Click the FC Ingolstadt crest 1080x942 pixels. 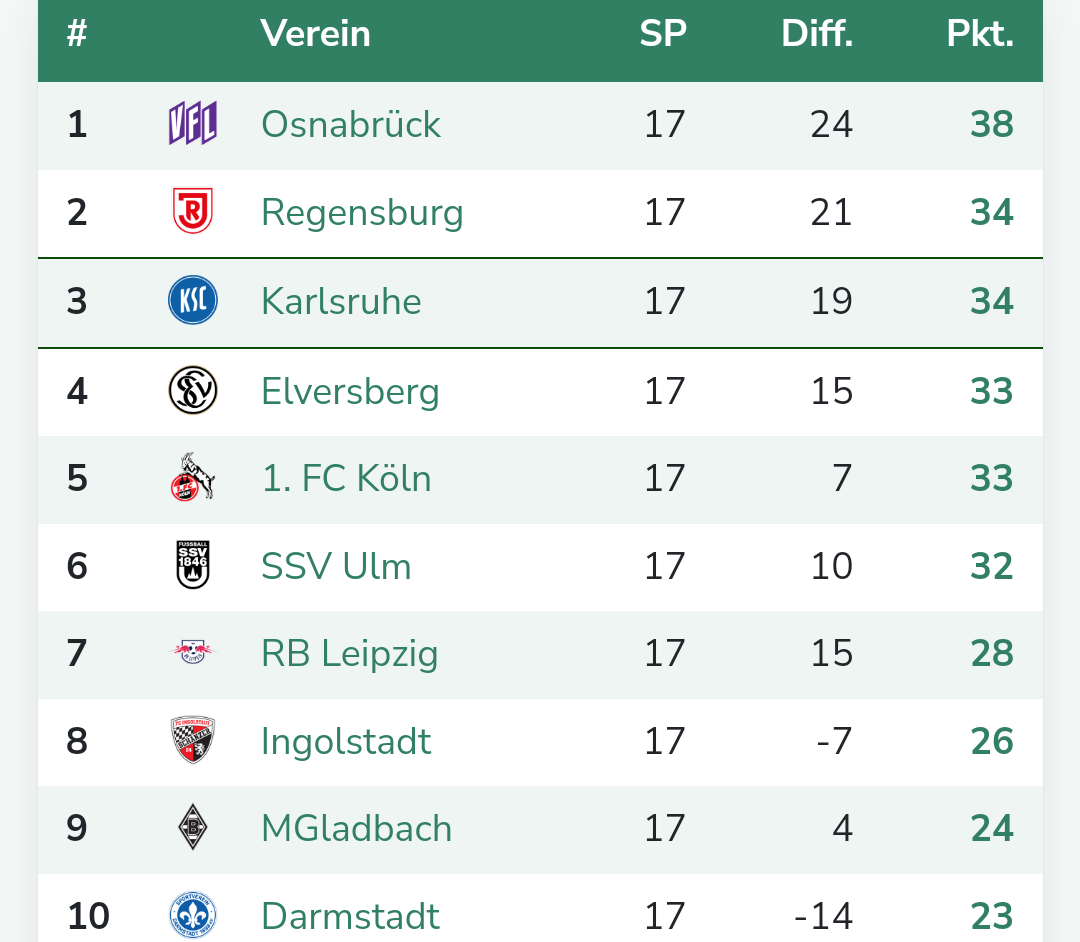[193, 741]
